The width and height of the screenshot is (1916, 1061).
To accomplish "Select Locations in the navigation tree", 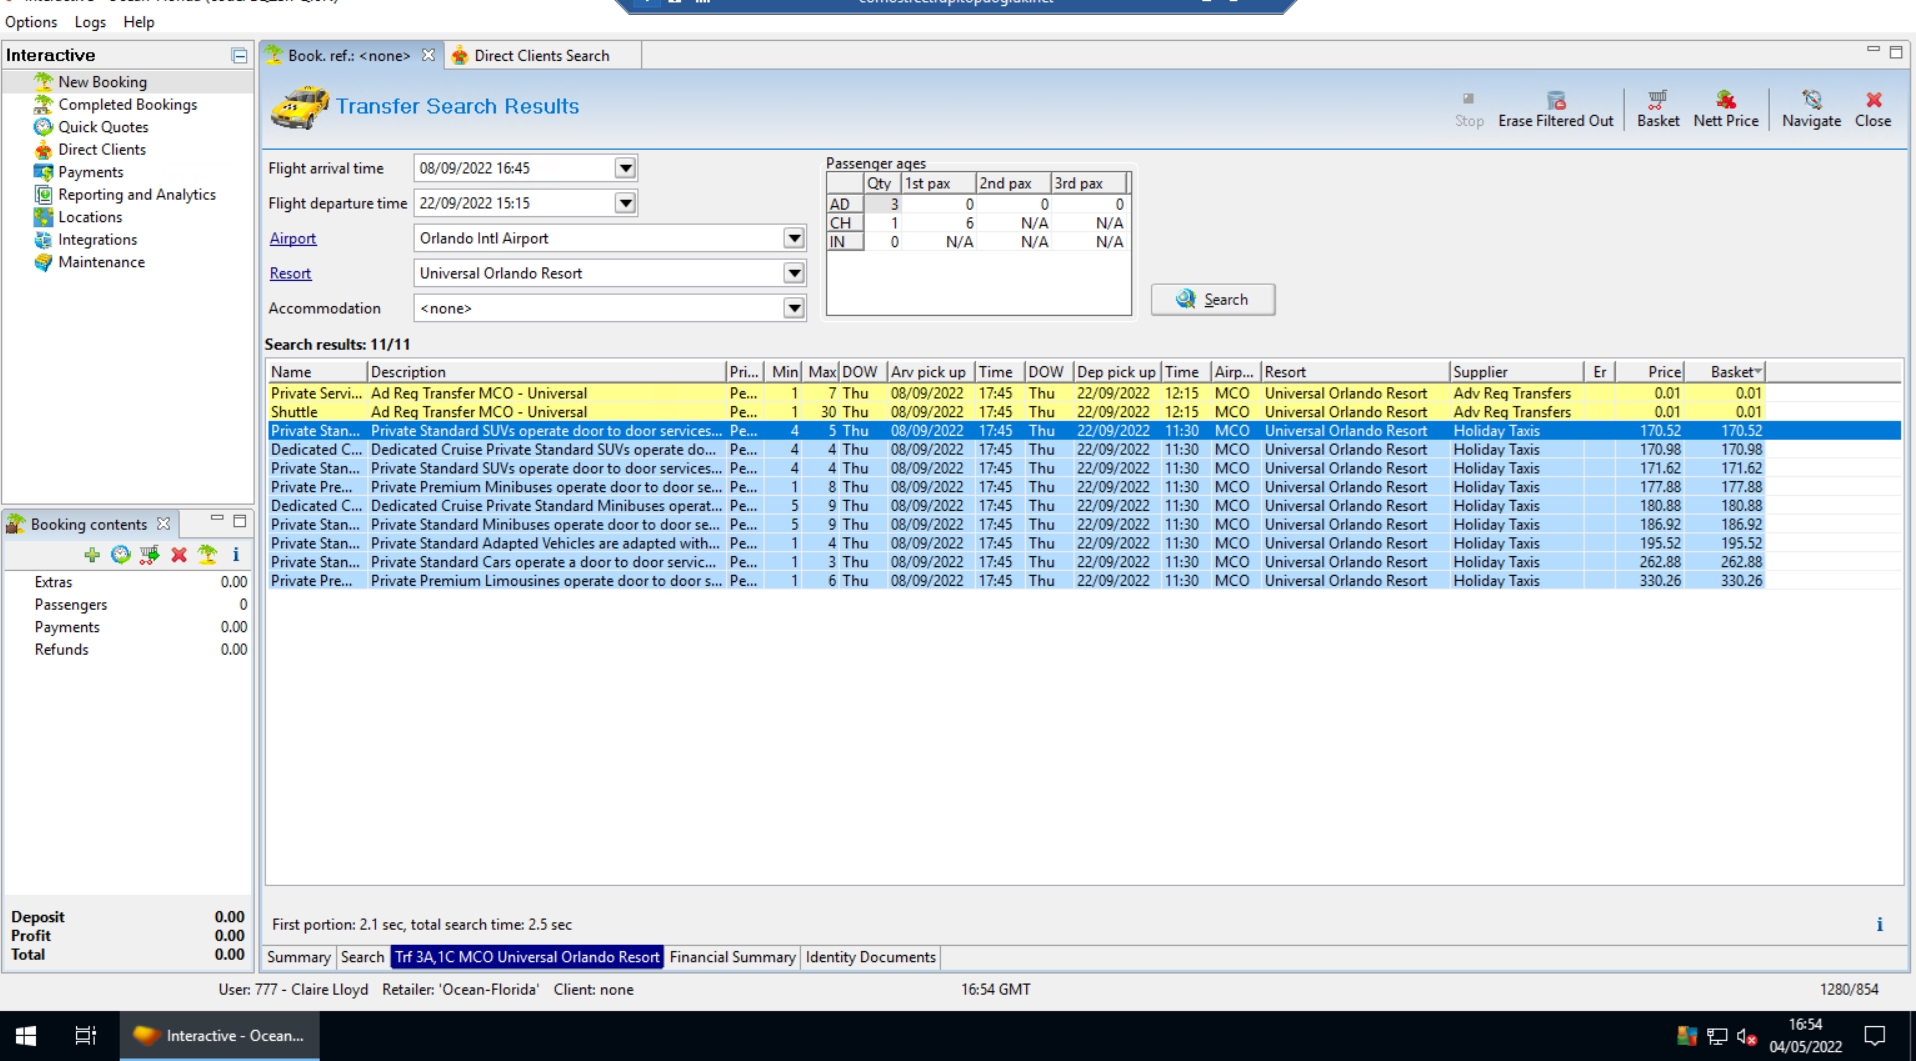I will coord(90,217).
